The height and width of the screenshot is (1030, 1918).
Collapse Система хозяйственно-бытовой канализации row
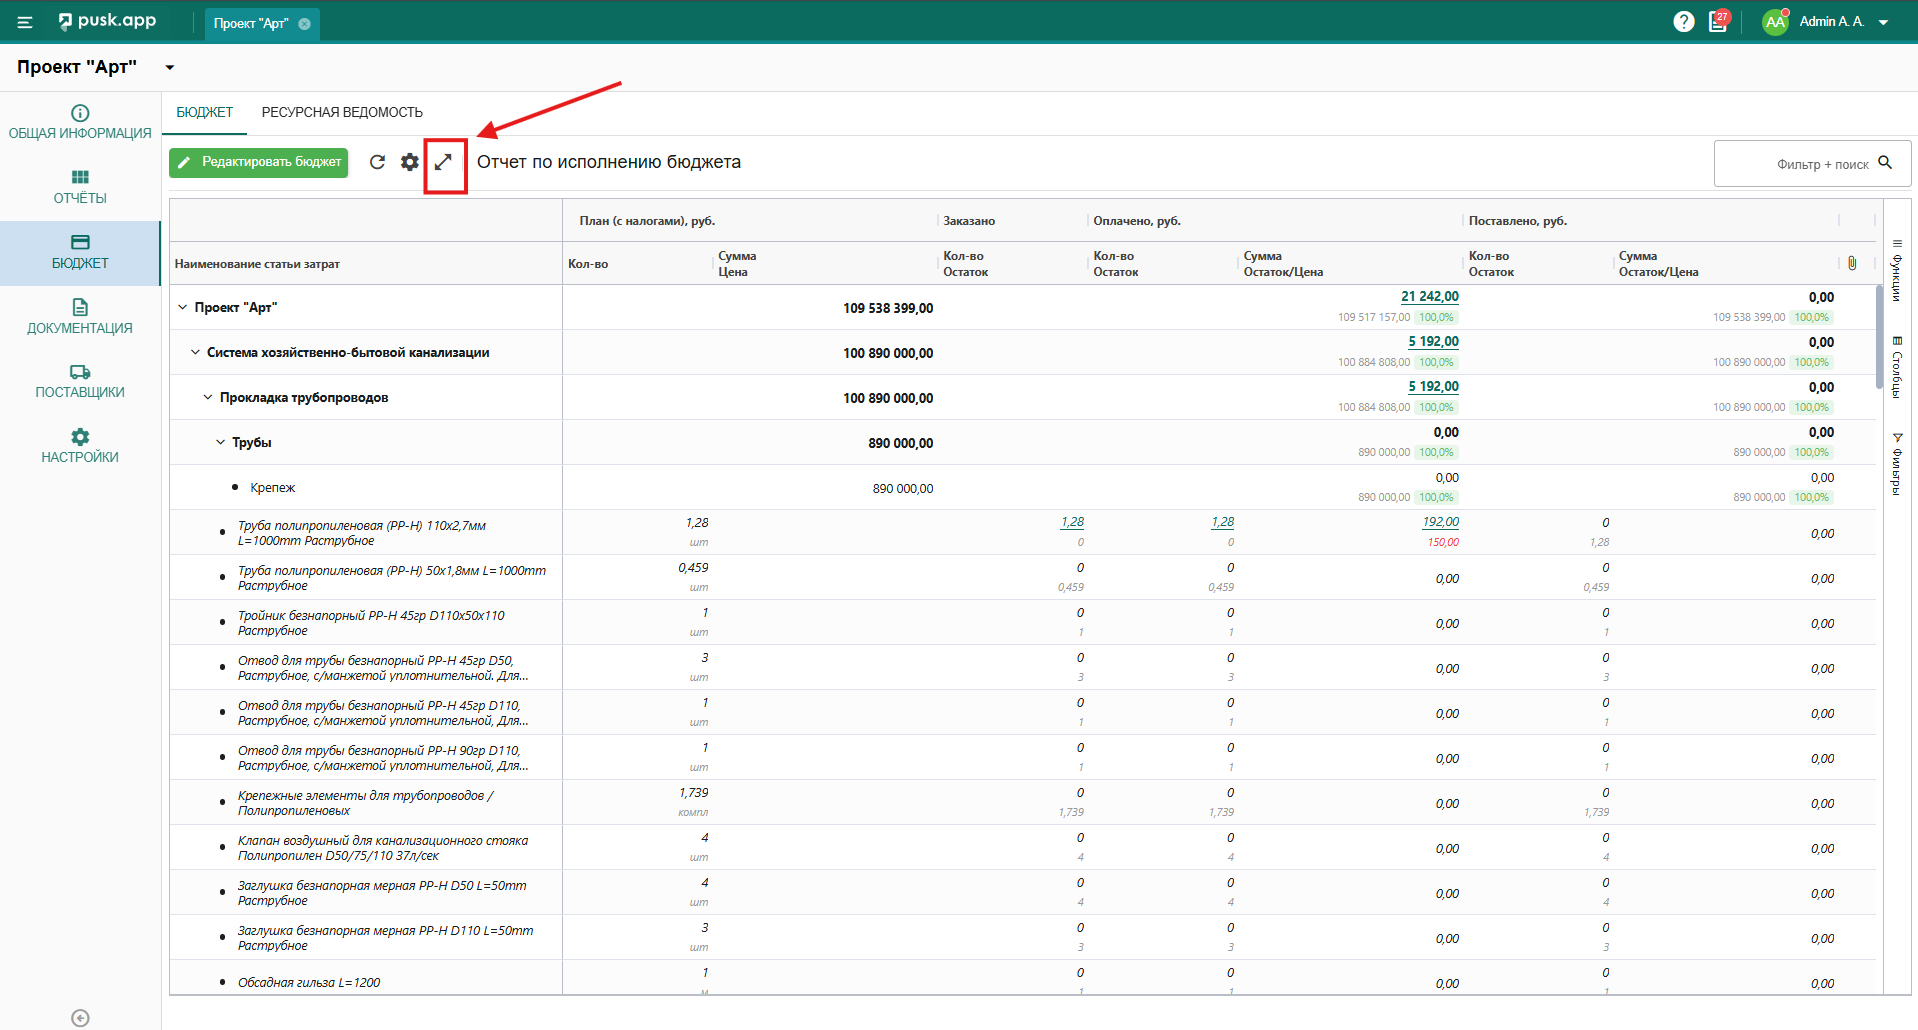coord(195,352)
